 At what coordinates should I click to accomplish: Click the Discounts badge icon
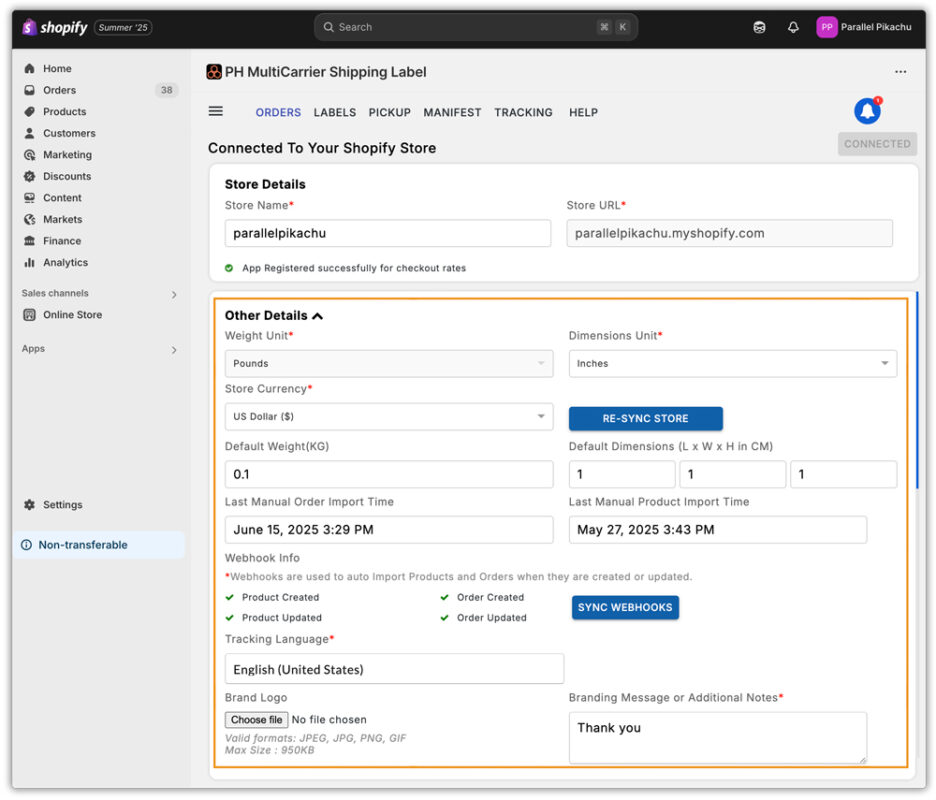click(29, 176)
